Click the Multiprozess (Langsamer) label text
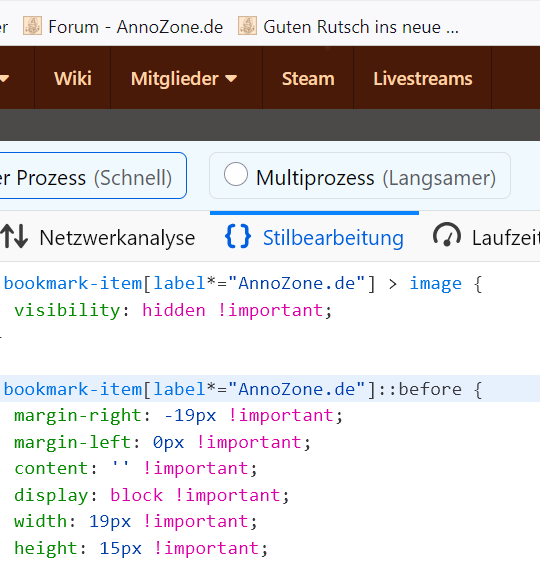Viewport: 540px width, 565px height. (376, 178)
